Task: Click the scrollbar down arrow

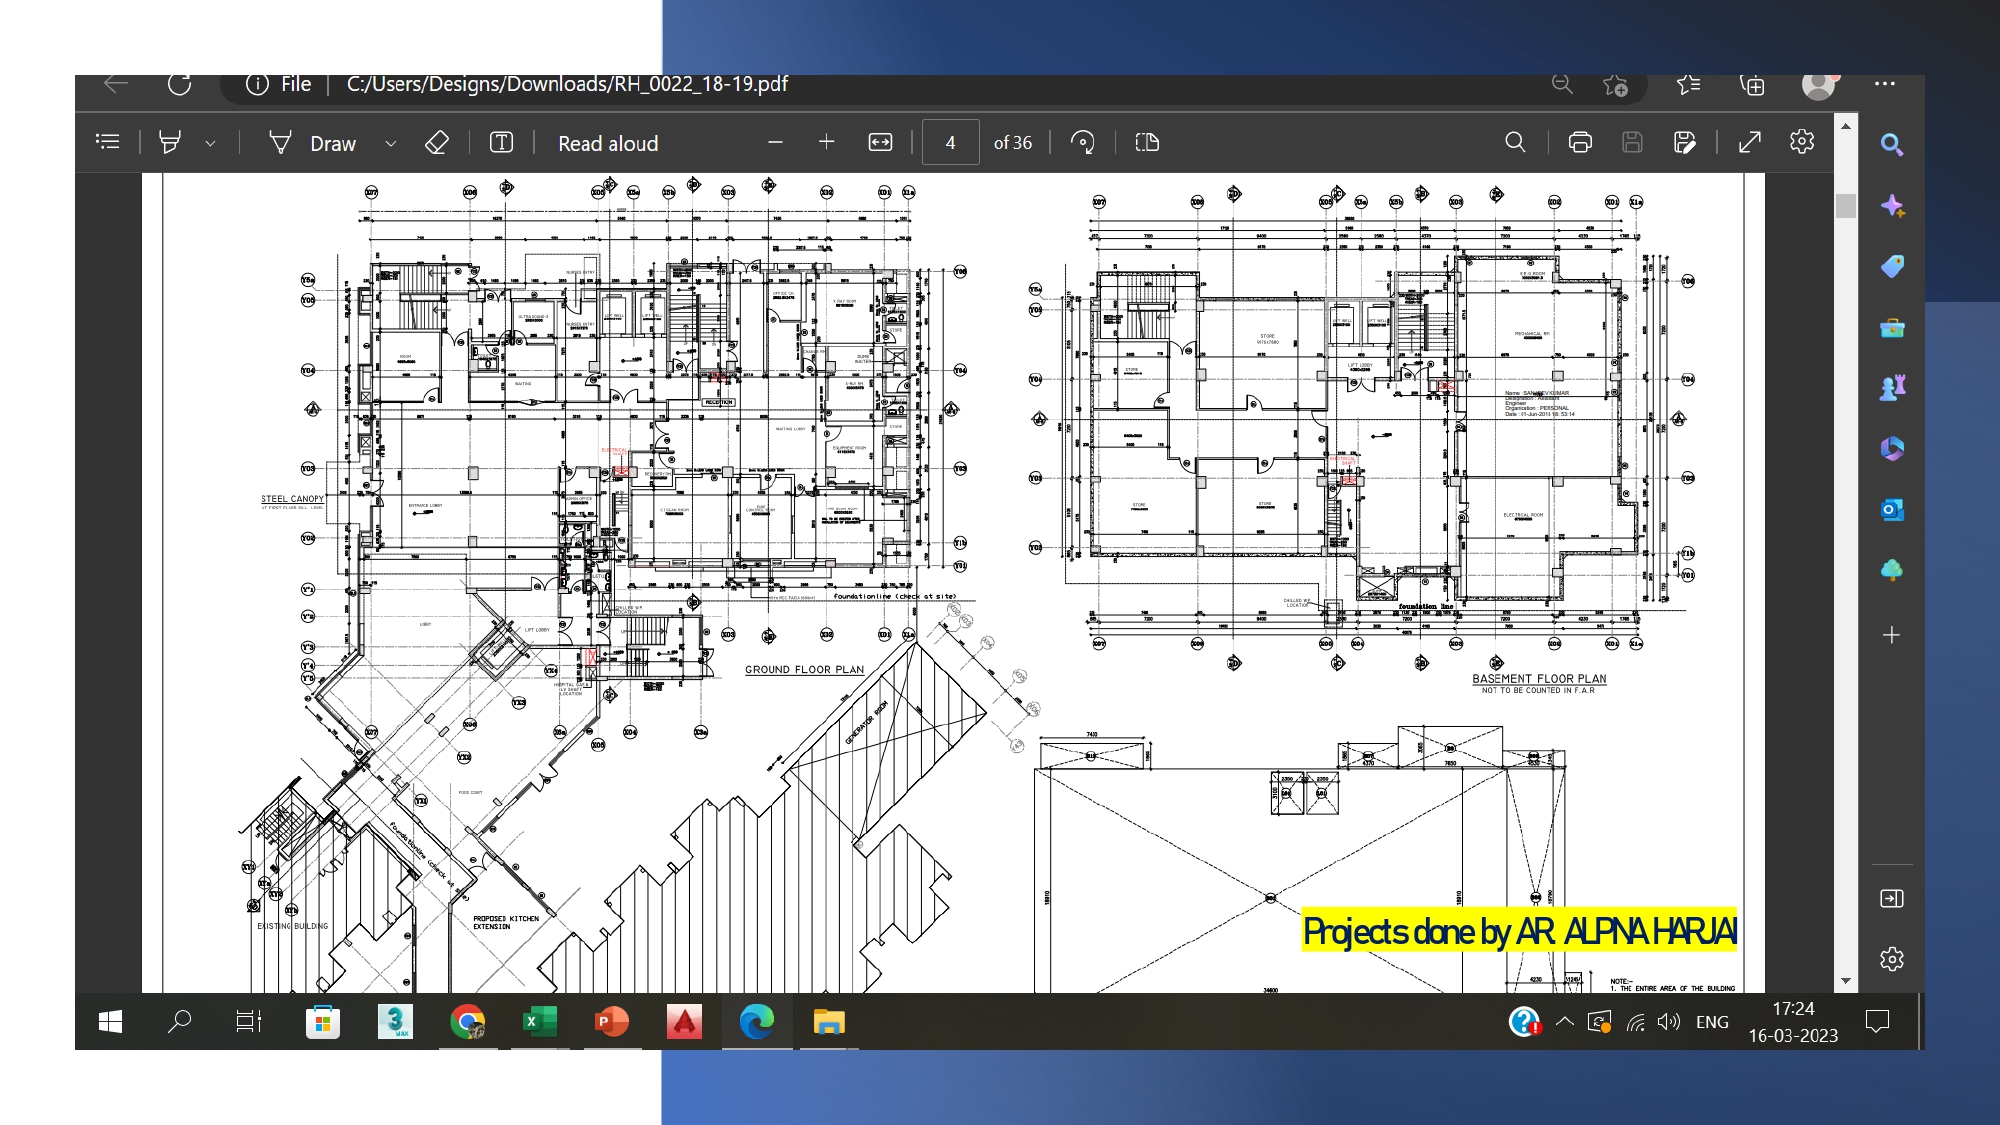Action: 1846,981
